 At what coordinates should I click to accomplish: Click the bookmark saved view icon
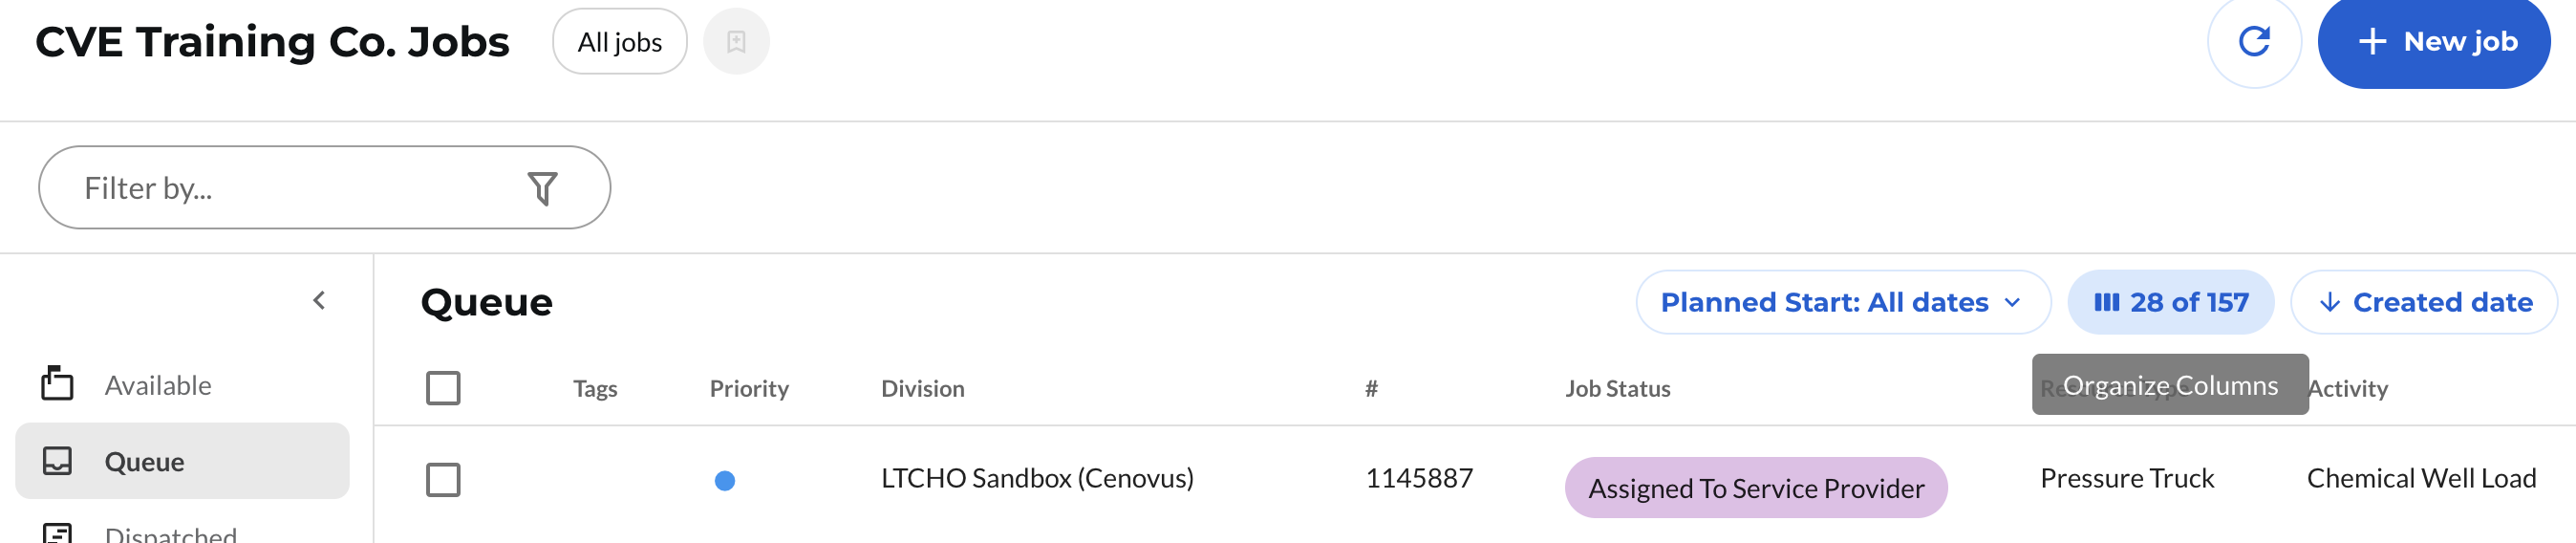[x=736, y=42]
